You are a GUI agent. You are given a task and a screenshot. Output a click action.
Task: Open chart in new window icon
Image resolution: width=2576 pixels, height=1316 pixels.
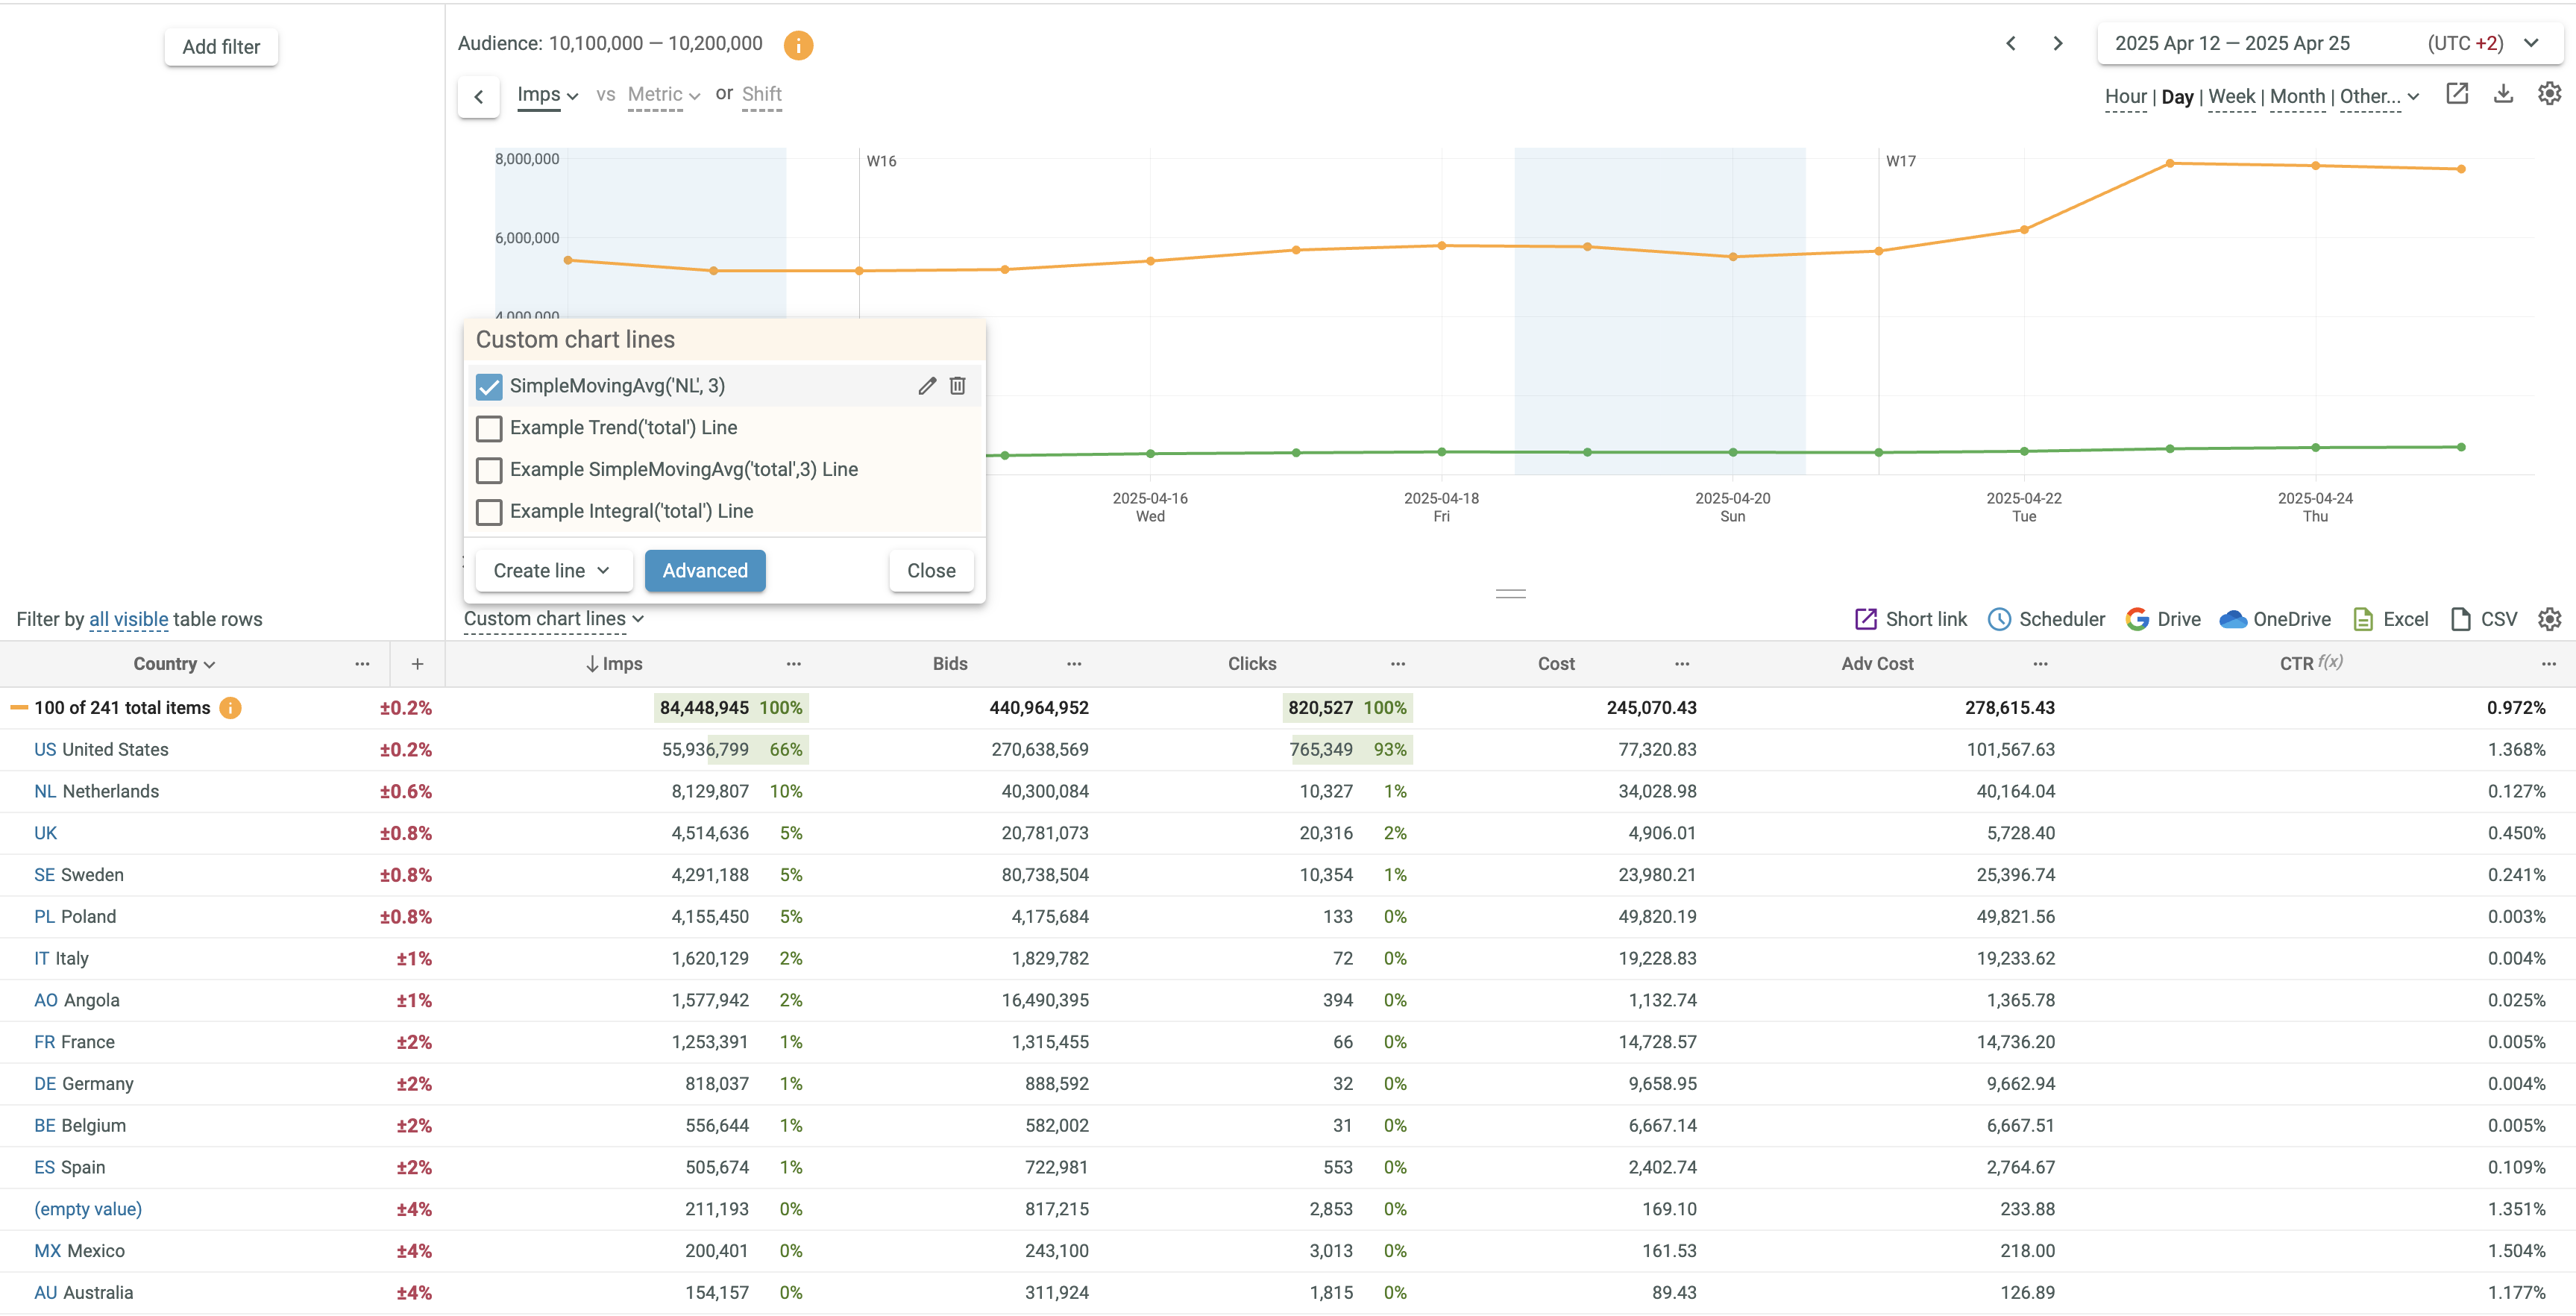click(2457, 94)
